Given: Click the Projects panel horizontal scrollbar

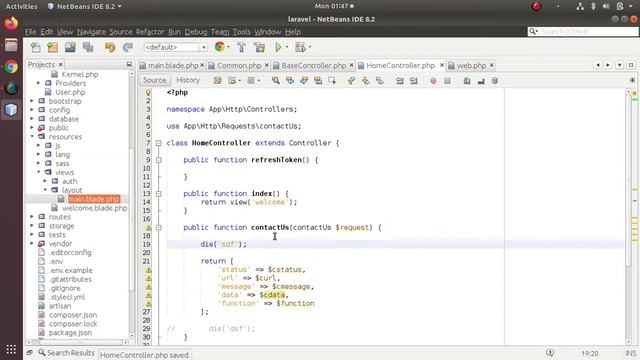Looking at the screenshot, I should (78, 342).
